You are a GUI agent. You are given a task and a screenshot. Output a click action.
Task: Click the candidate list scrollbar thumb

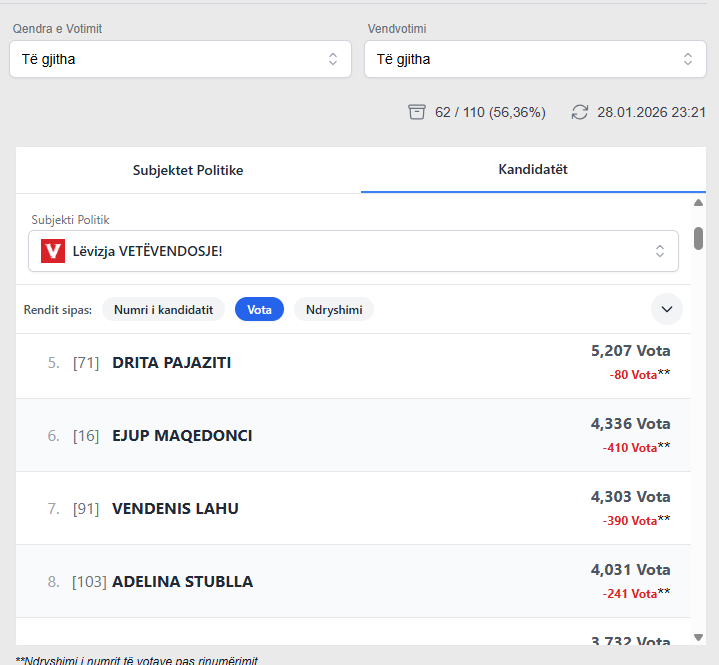[698, 238]
